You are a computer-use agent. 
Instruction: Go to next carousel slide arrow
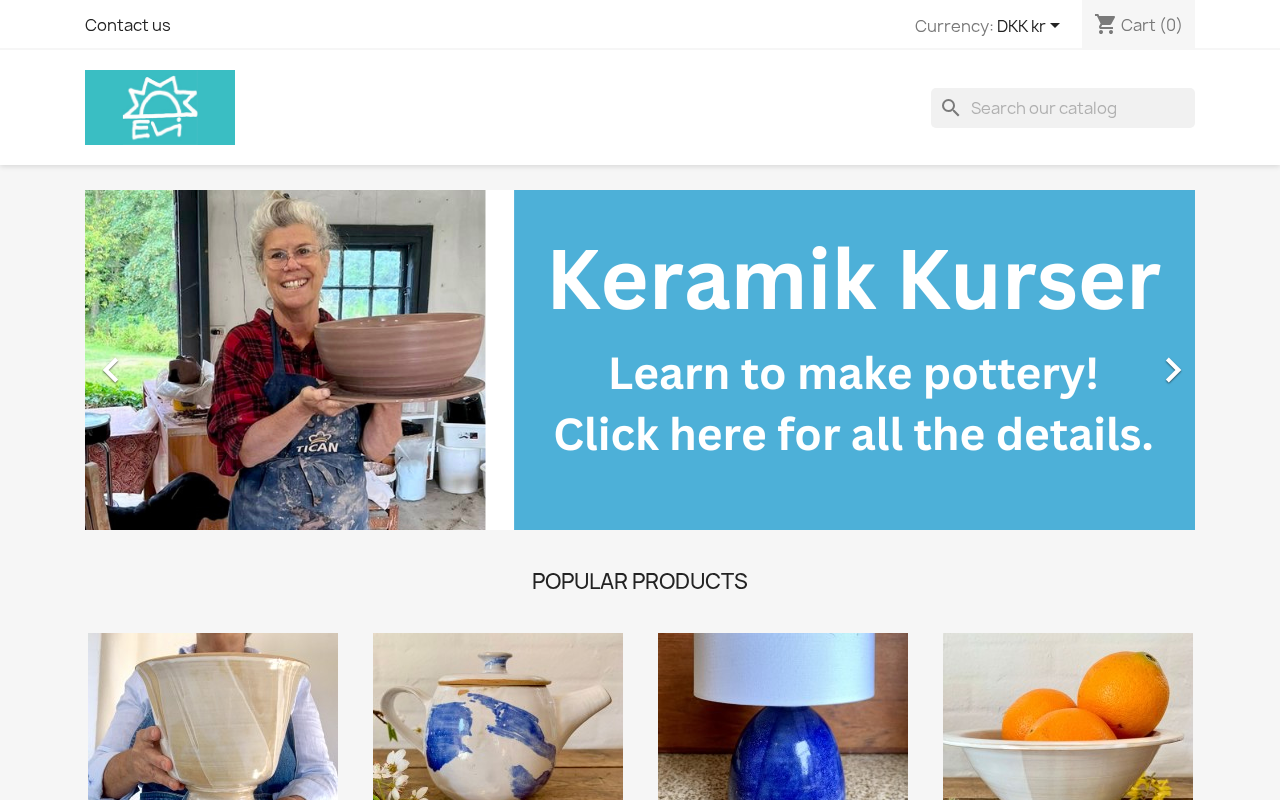pyautogui.click(x=1173, y=371)
